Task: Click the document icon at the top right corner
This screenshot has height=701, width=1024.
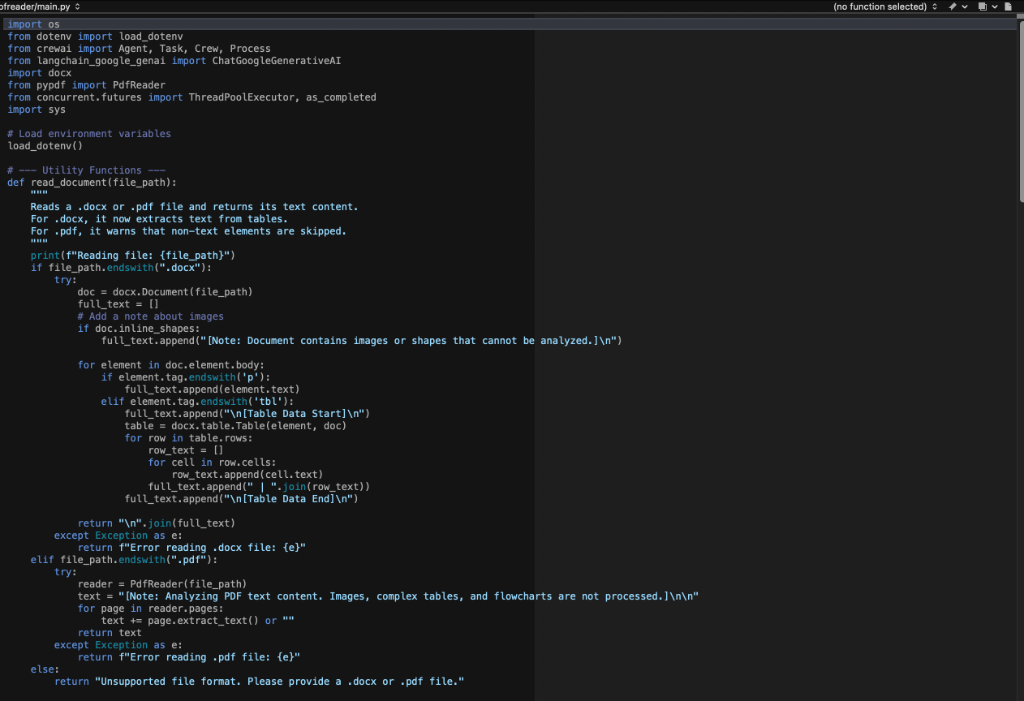Action: coord(1008,6)
